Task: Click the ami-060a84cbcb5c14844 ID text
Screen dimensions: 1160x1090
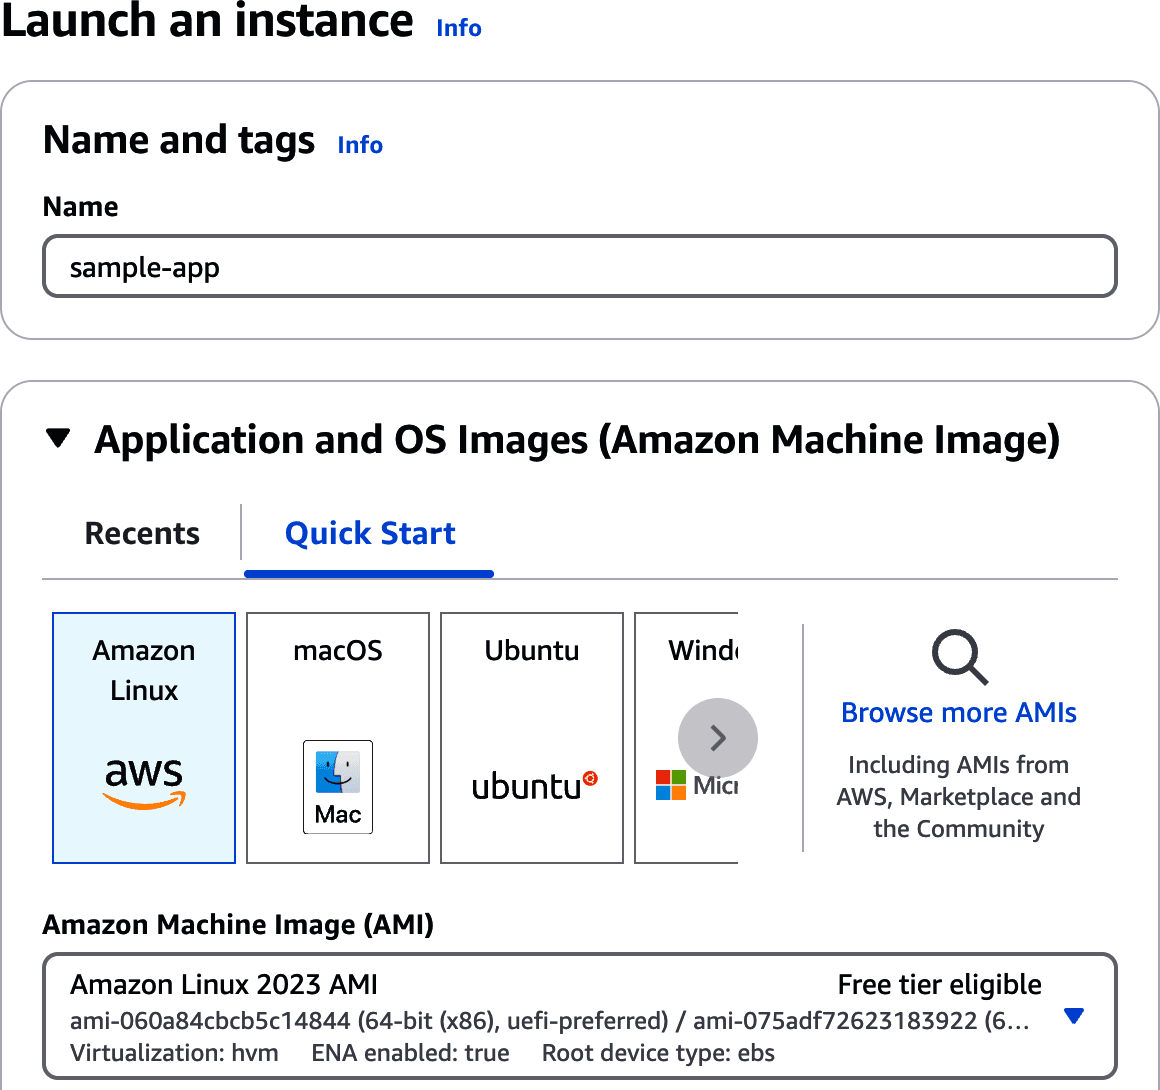Action: [x=210, y=1020]
